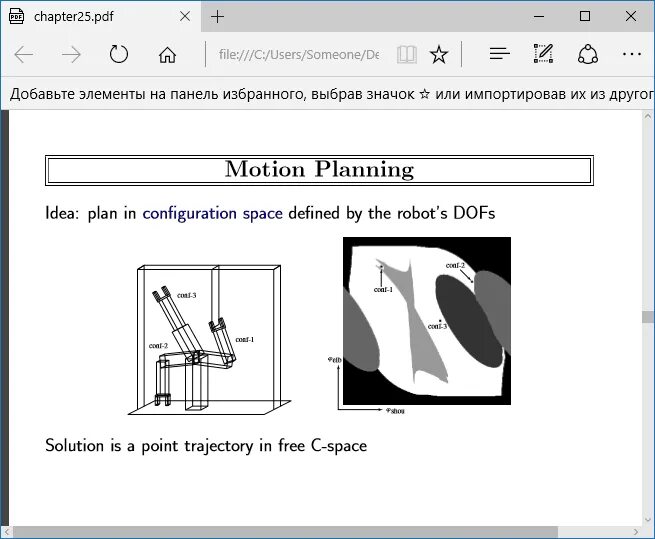Click 'conf-1' label in C-space figure

point(383,290)
